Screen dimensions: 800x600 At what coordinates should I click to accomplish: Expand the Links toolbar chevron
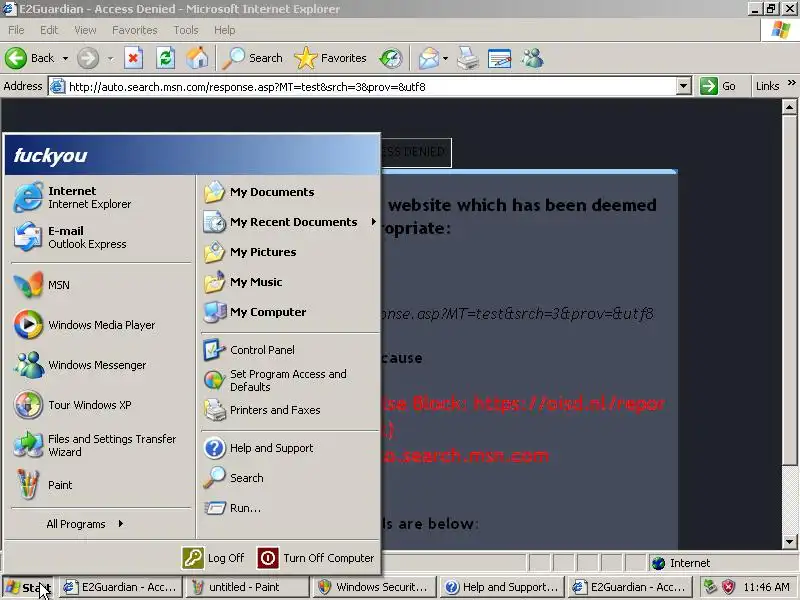791,83
